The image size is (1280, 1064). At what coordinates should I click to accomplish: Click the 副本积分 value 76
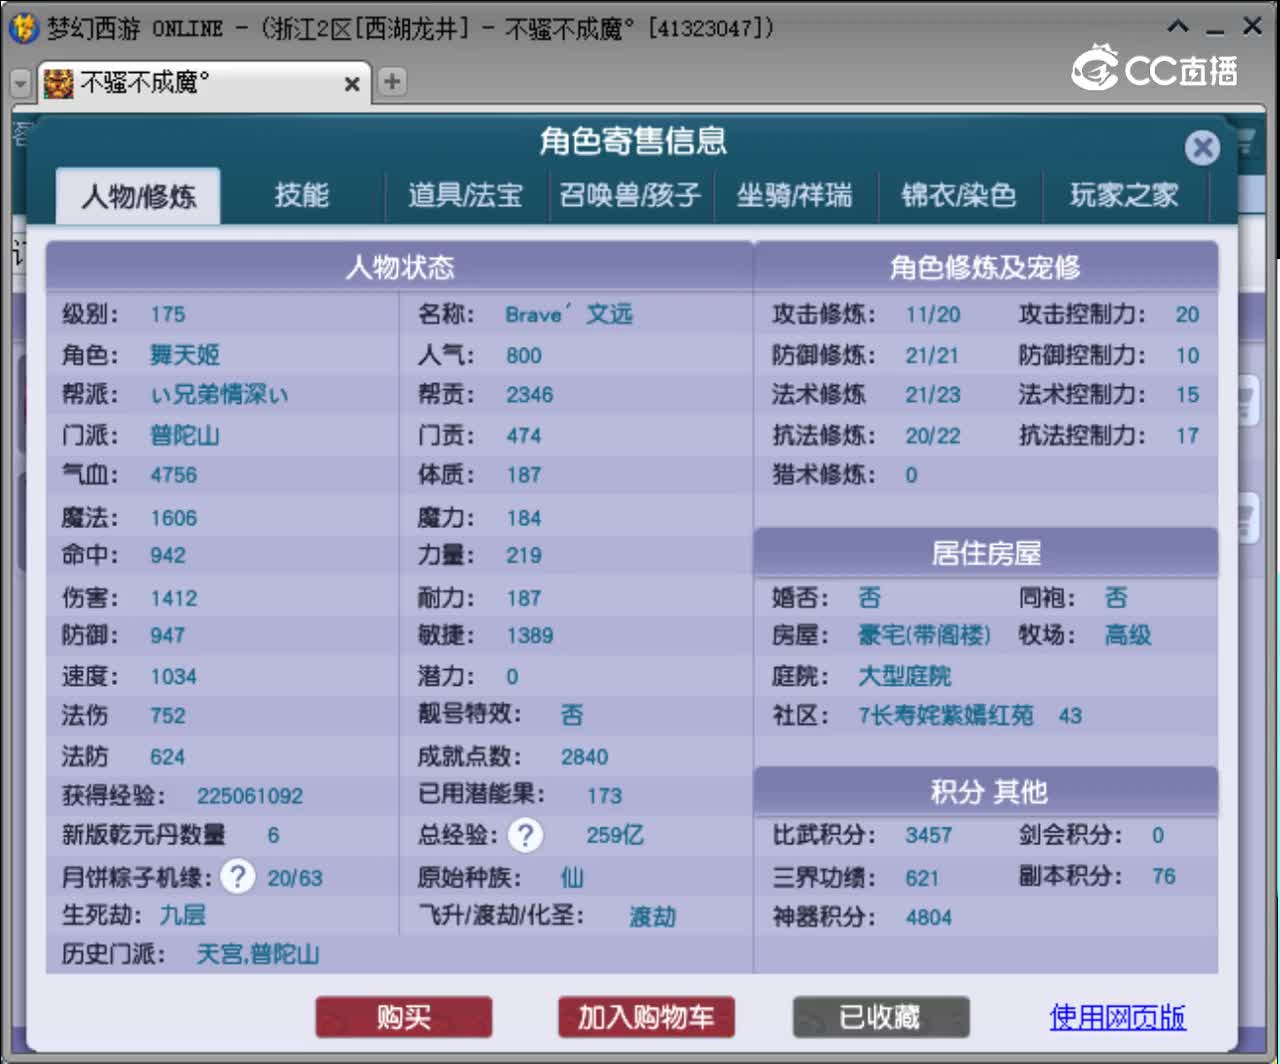[1164, 876]
